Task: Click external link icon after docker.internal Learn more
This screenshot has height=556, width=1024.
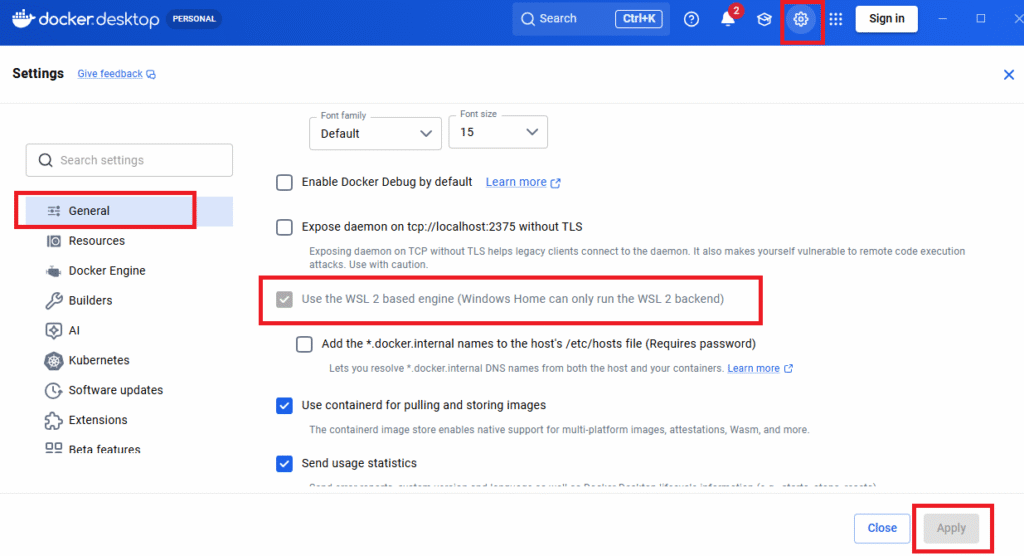Action: (788, 368)
